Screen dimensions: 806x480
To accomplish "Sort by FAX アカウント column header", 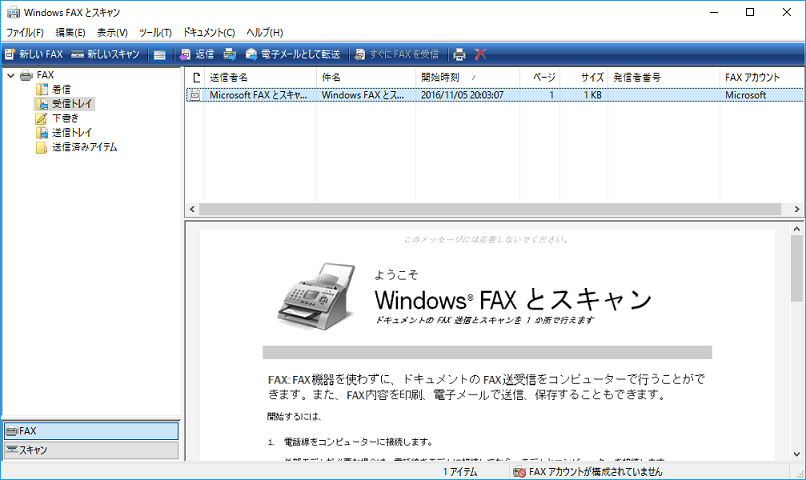I will (761, 78).
